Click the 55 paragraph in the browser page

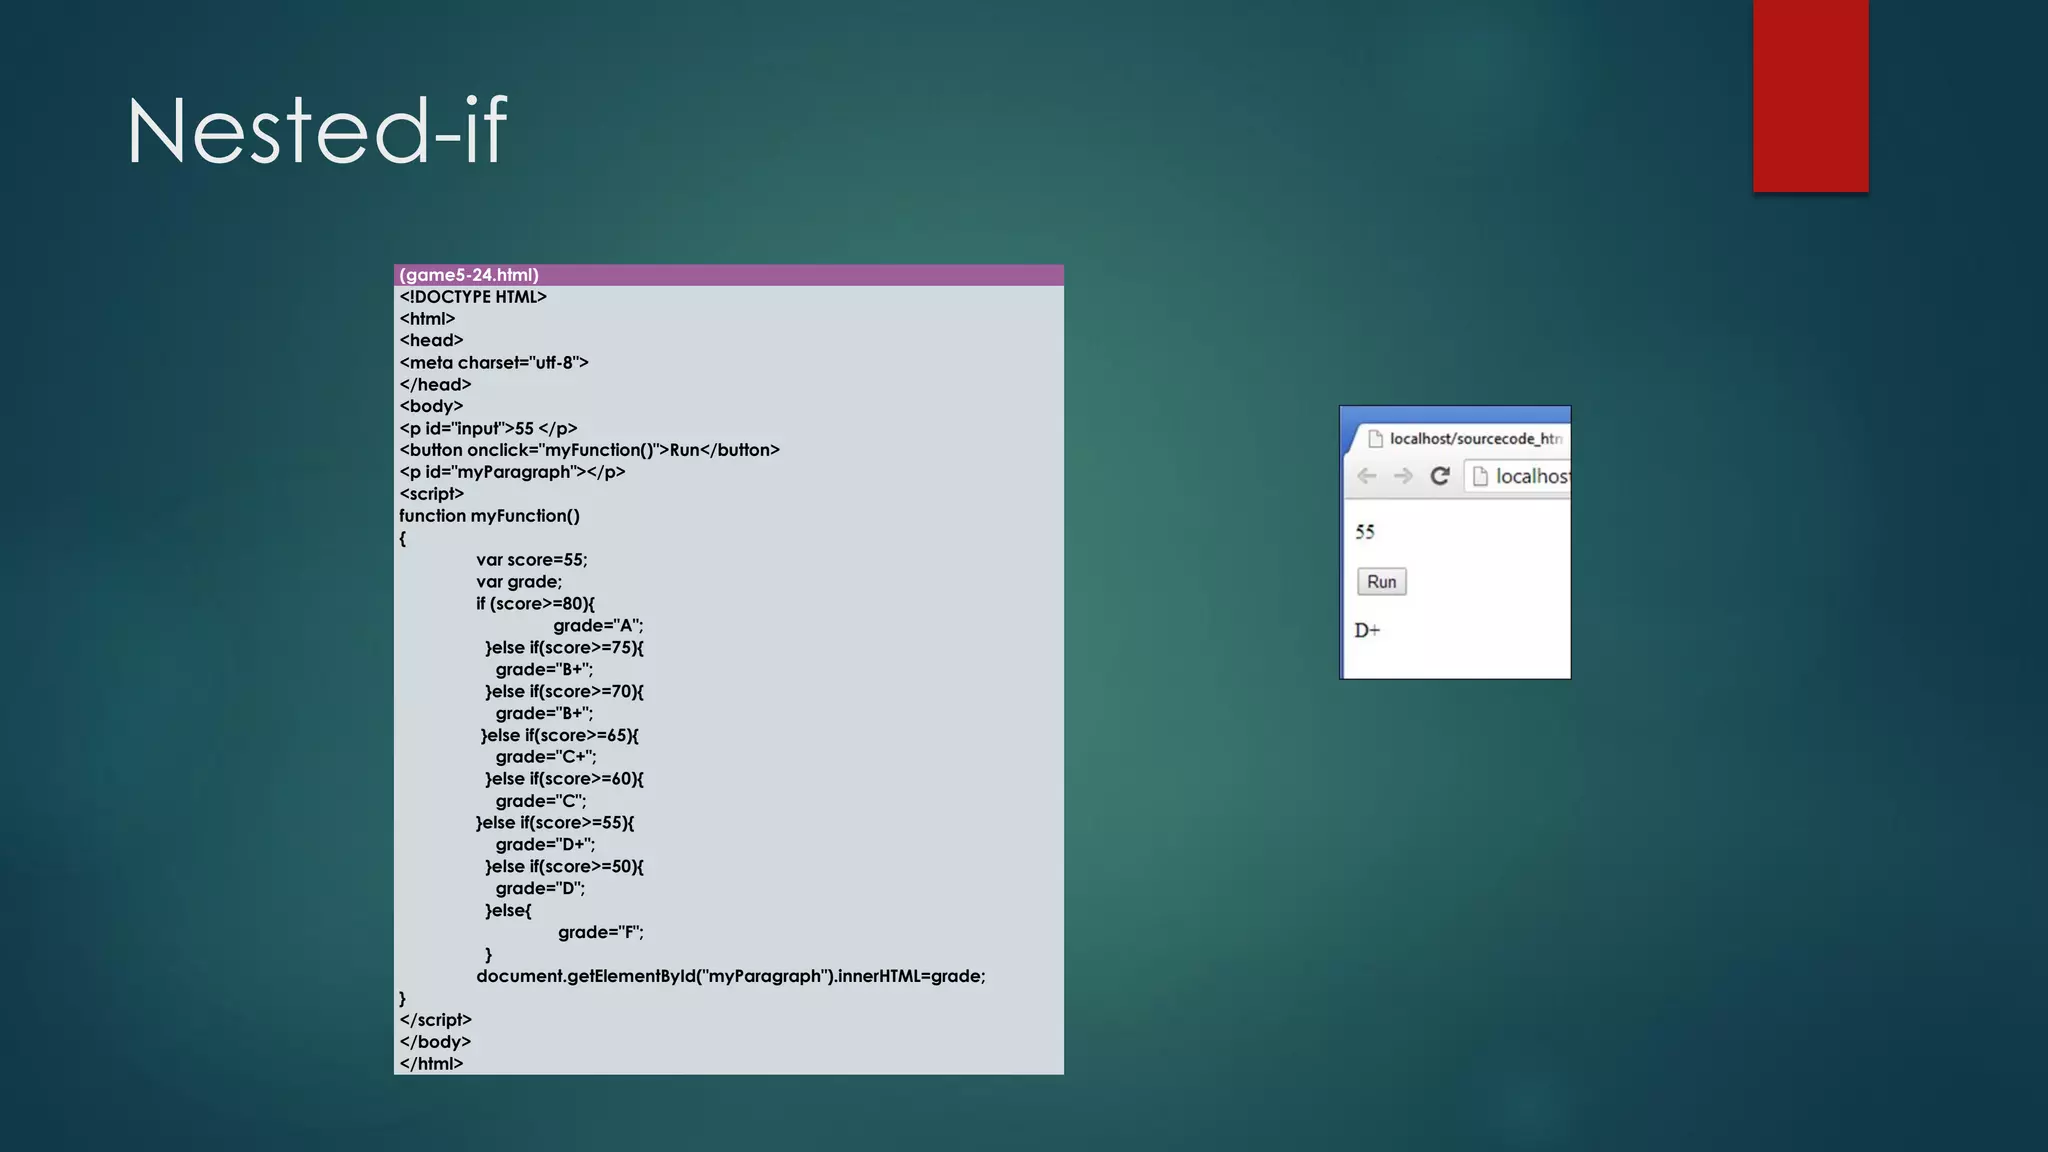1365,532
